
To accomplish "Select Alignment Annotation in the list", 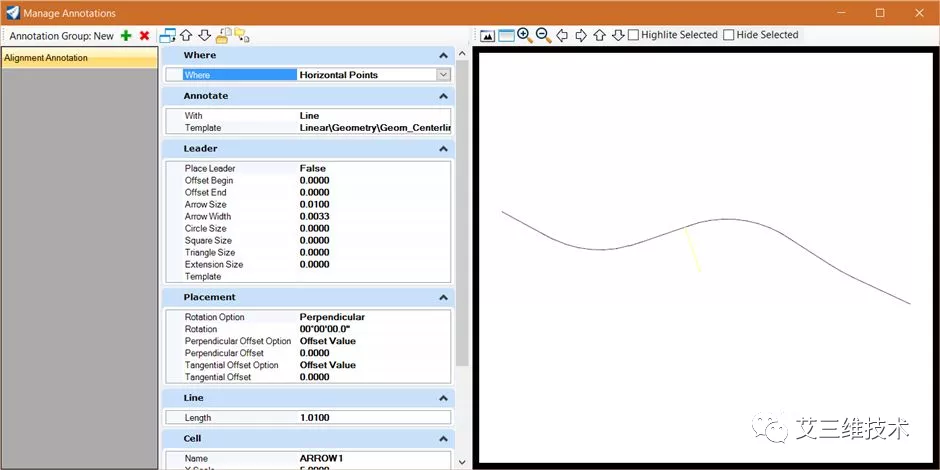I will click(80, 58).
